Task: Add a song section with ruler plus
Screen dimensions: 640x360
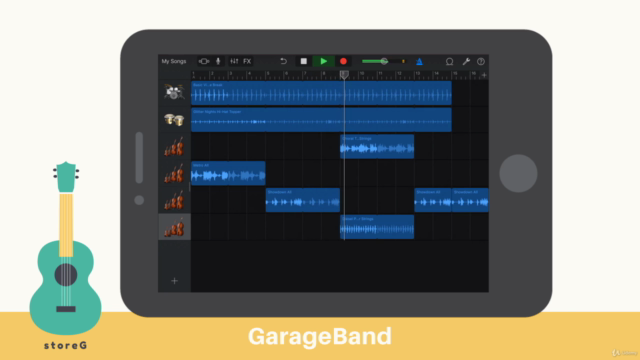Action: coord(484,75)
